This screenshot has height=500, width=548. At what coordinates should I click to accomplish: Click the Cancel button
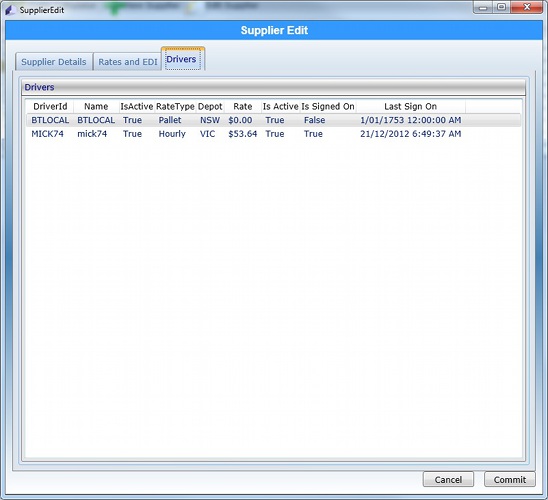(448, 479)
